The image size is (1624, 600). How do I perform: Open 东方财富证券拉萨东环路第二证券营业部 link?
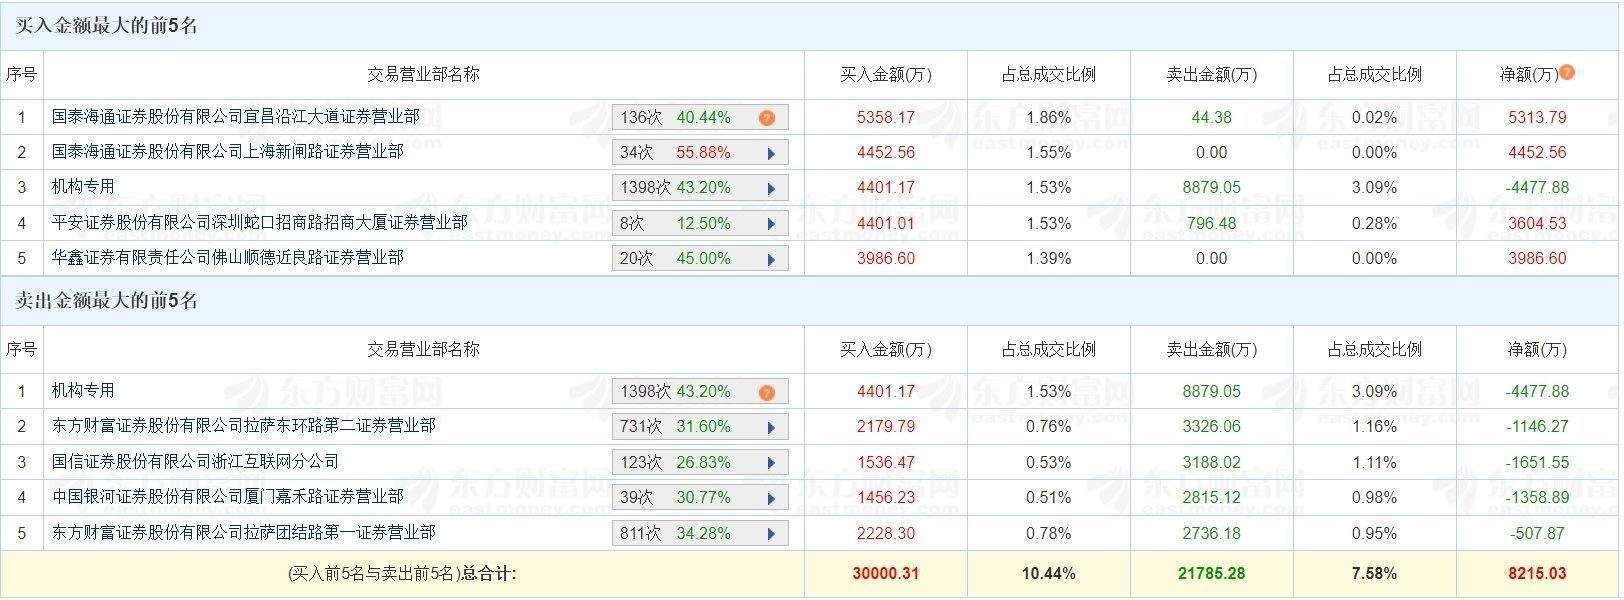tap(244, 426)
